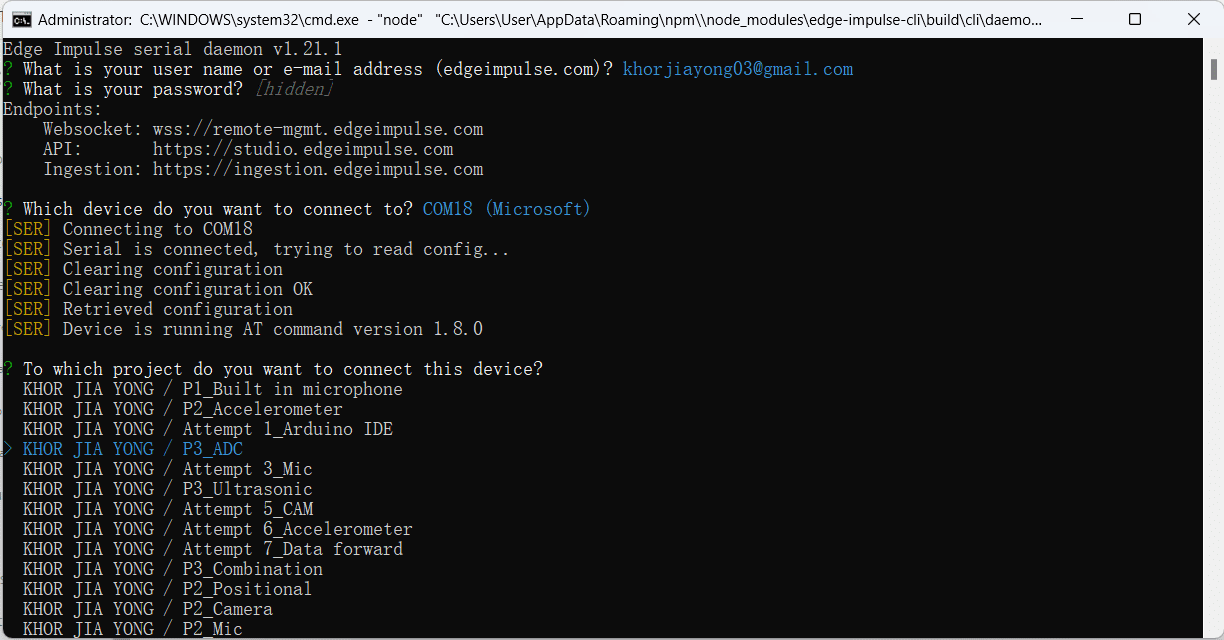Click the scrollbar down arrow
This screenshot has width=1224, height=640.
pyautogui.click(x=1213, y=630)
